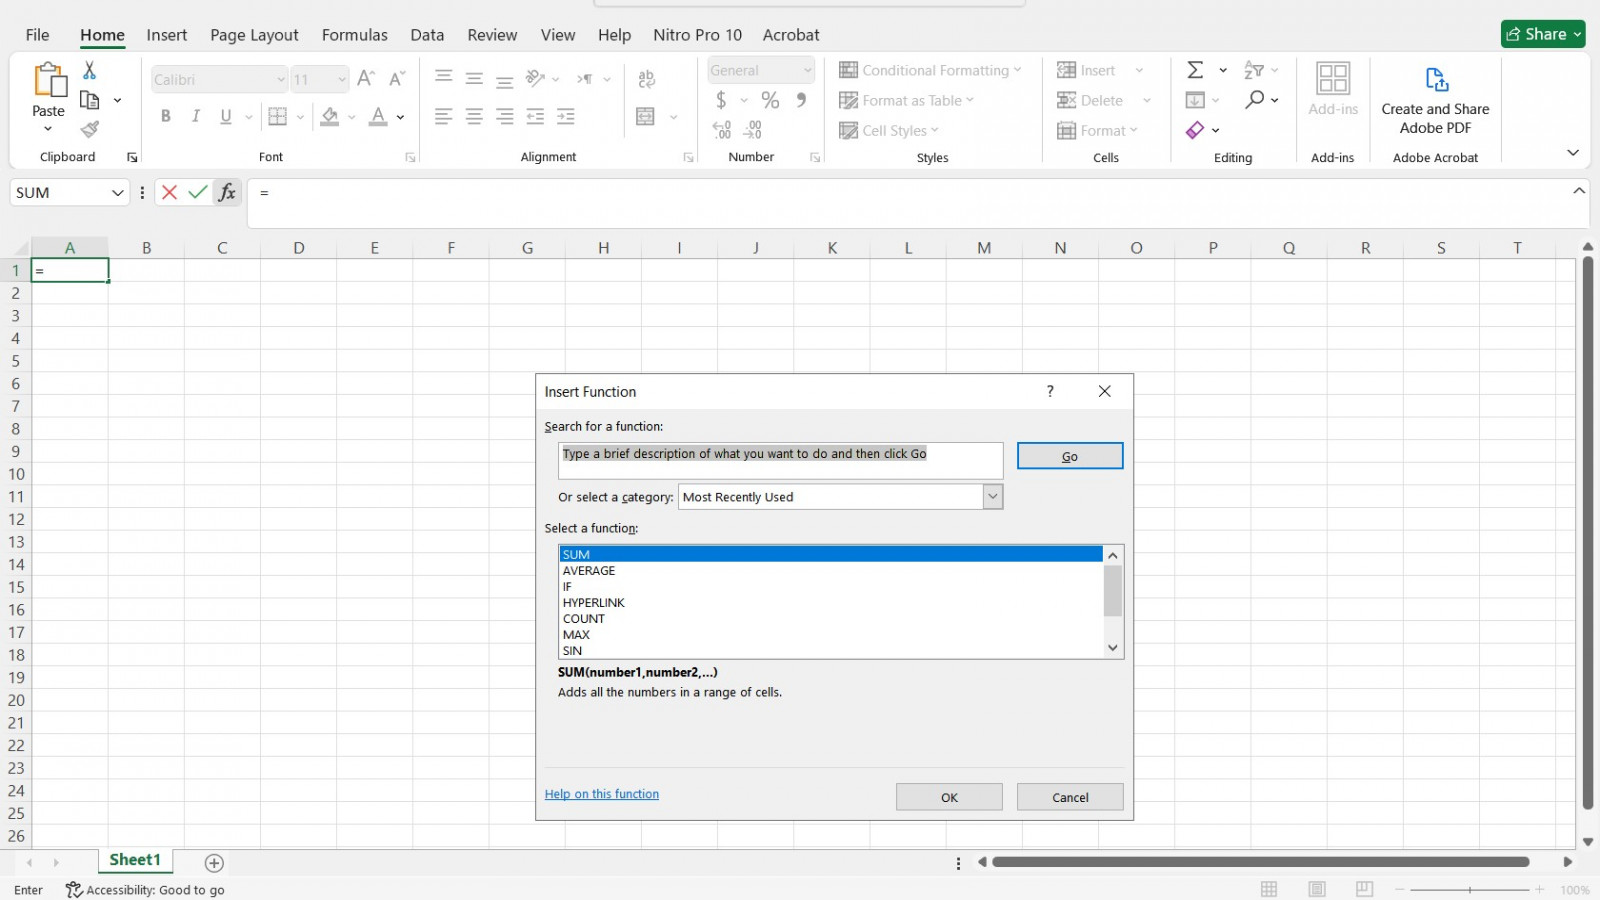
Task: Open the Calibri font name dropdown
Action: click(x=280, y=79)
